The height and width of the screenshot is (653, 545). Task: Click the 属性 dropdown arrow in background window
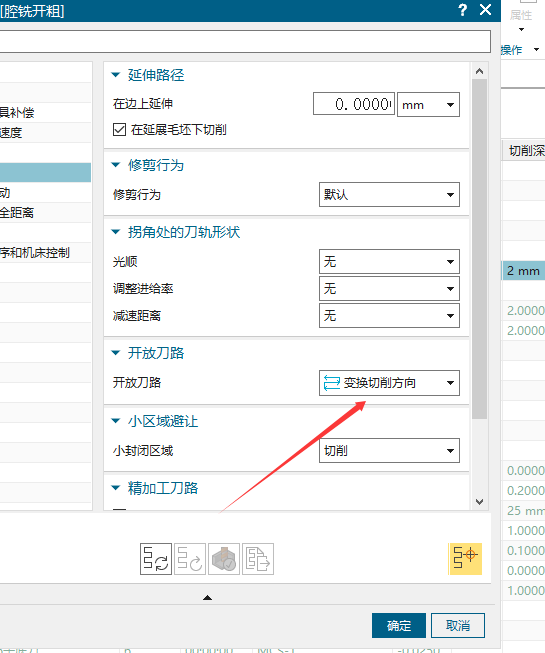click(x=522, y=30)
